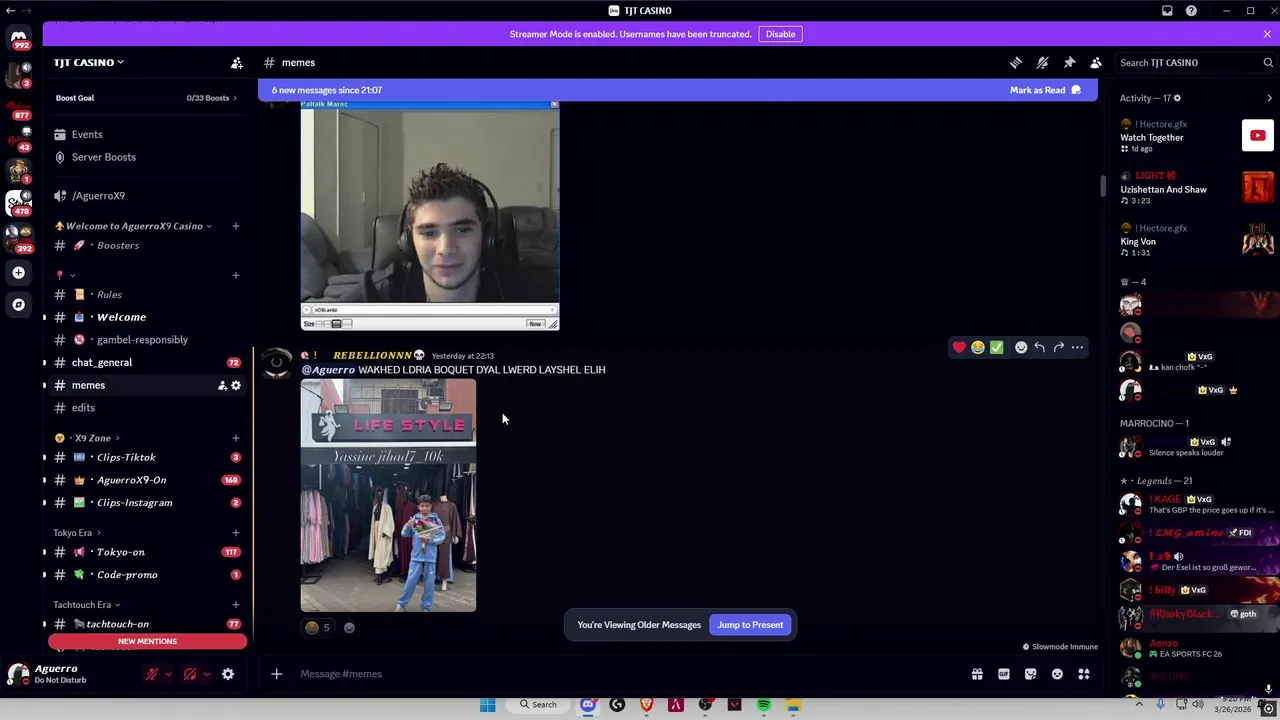Open Rules channel
Image resolution: width=1280 pixels, height=720 pixels.
[146, 294]
